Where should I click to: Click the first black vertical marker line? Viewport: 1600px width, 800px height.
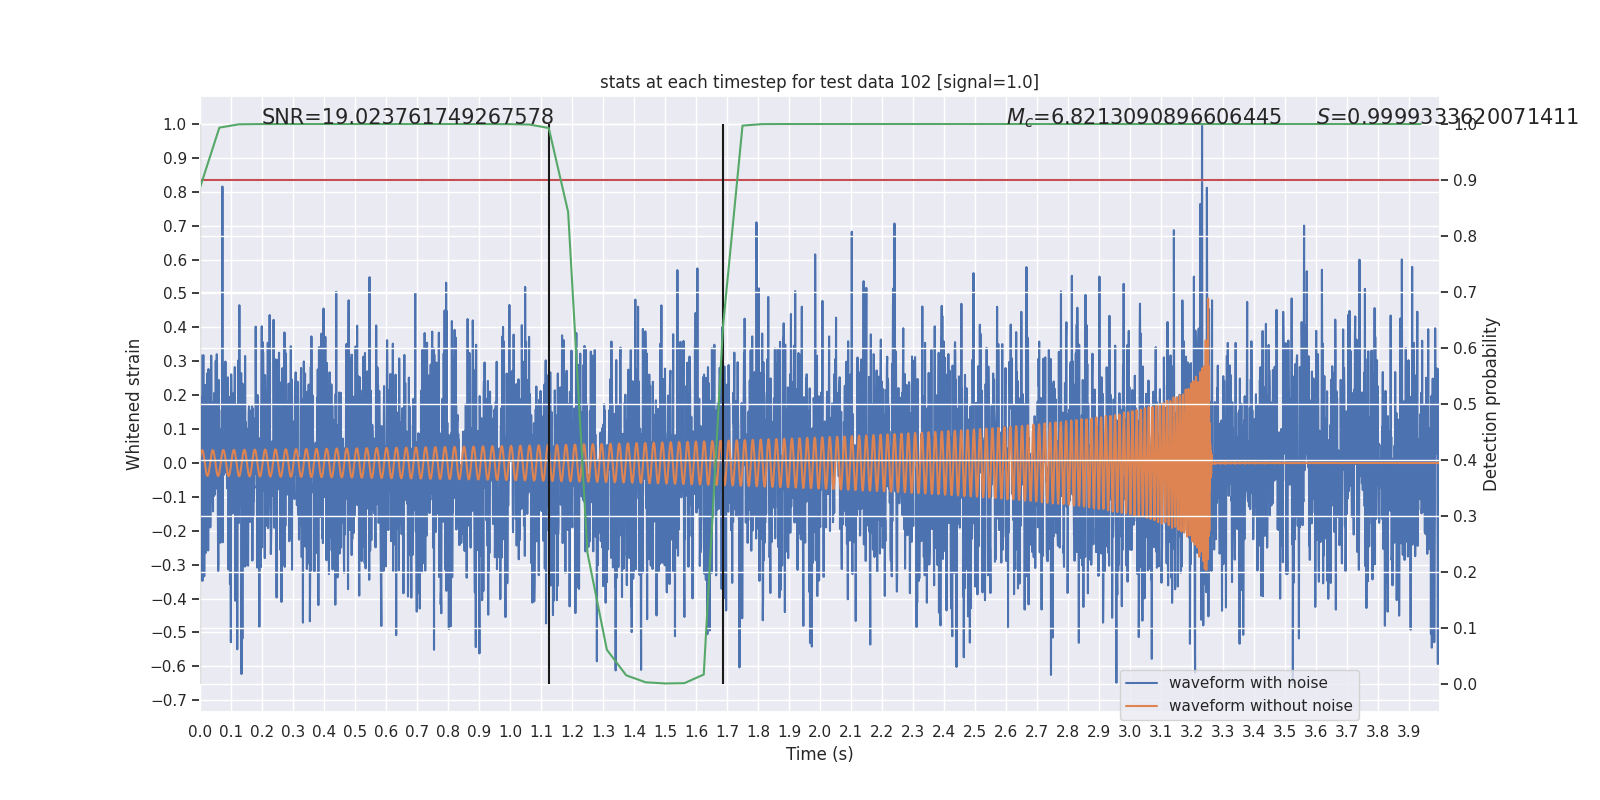pyautogui.click(x=549, y=404)
